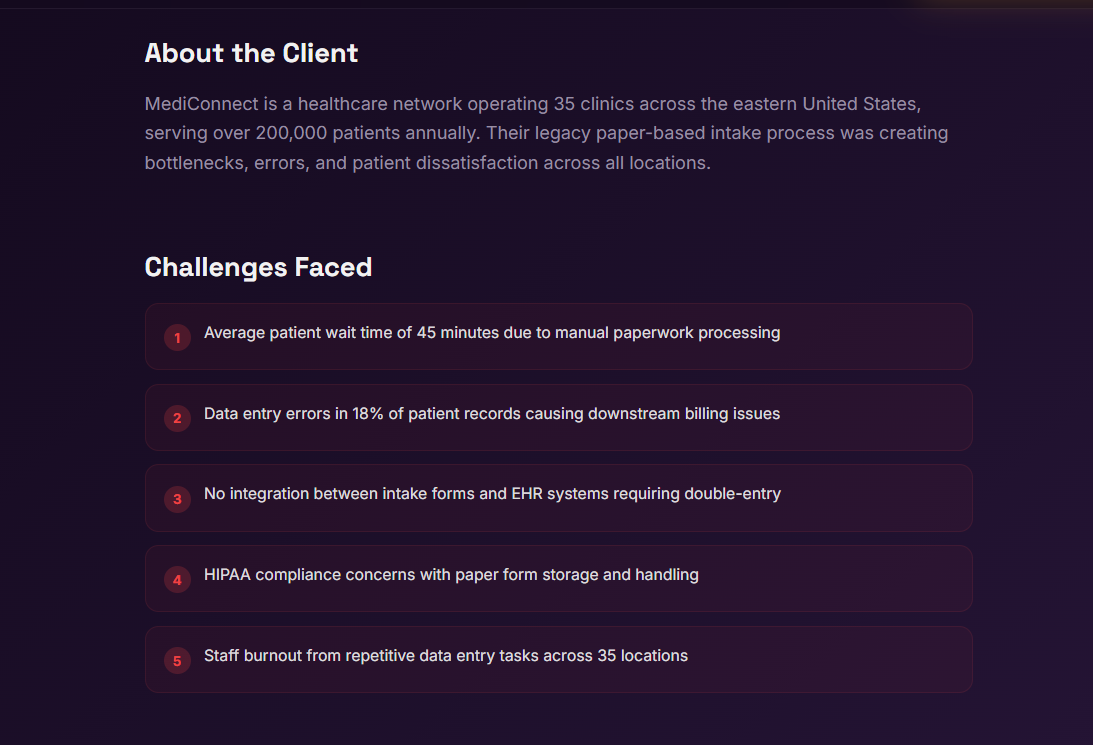Click the EHR integration challenge text

click(x=491, y=494)
